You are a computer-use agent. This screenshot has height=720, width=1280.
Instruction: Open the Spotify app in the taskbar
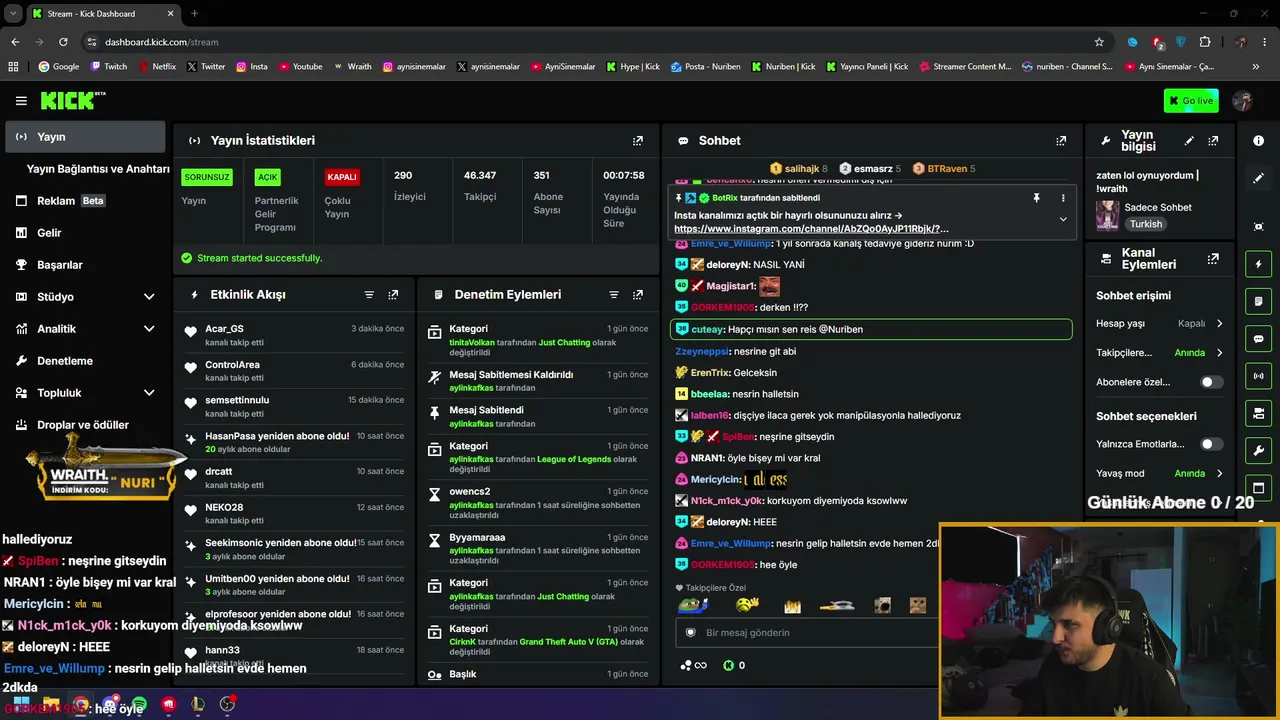coord(139,704)
